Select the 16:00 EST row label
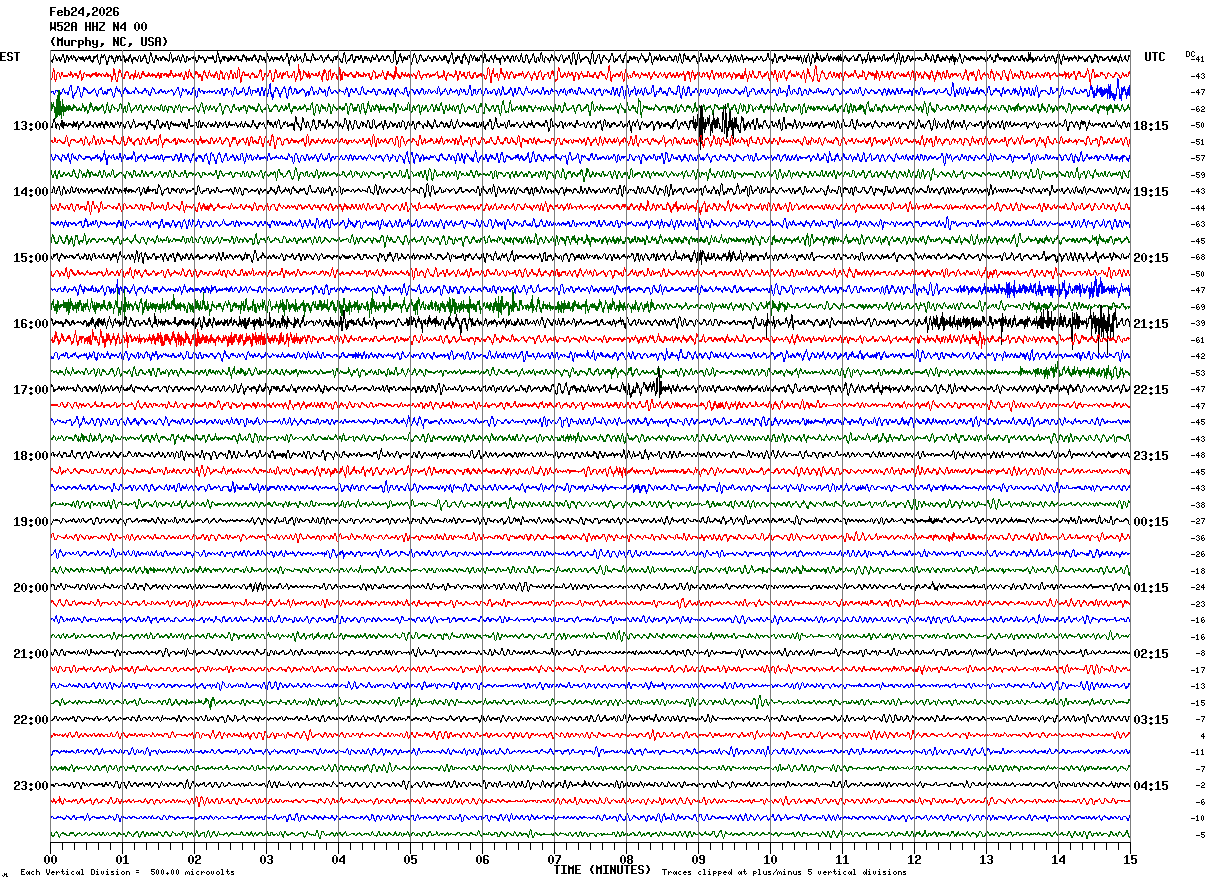This screenshot has height=886, width=1210. [x=30, y=324]
